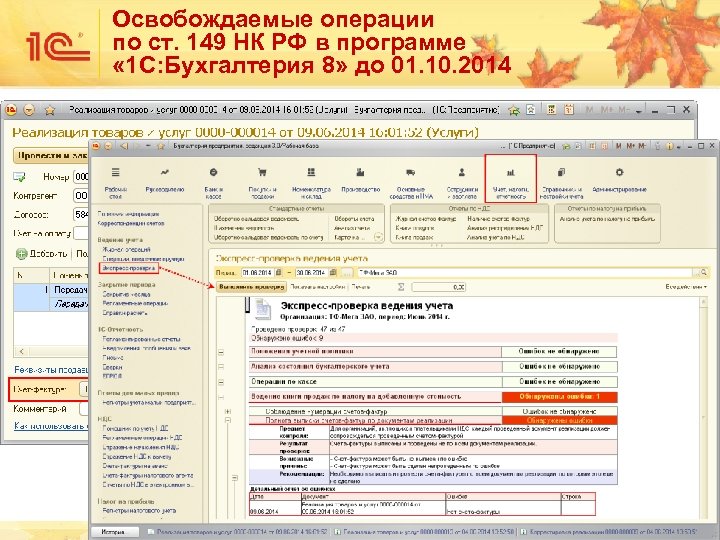The image size is (720, 540).
Task: Click left arrow of back window table scrollbar
Action: (x=21, y=351)
